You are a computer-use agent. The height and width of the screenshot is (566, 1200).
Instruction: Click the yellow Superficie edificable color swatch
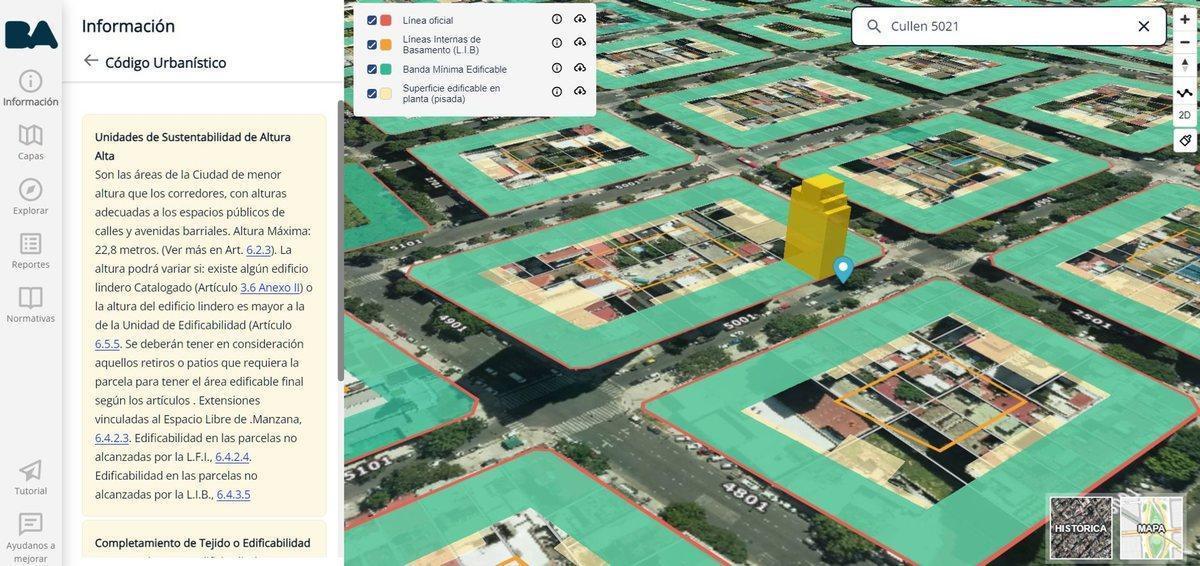click(x=386, y=93)
